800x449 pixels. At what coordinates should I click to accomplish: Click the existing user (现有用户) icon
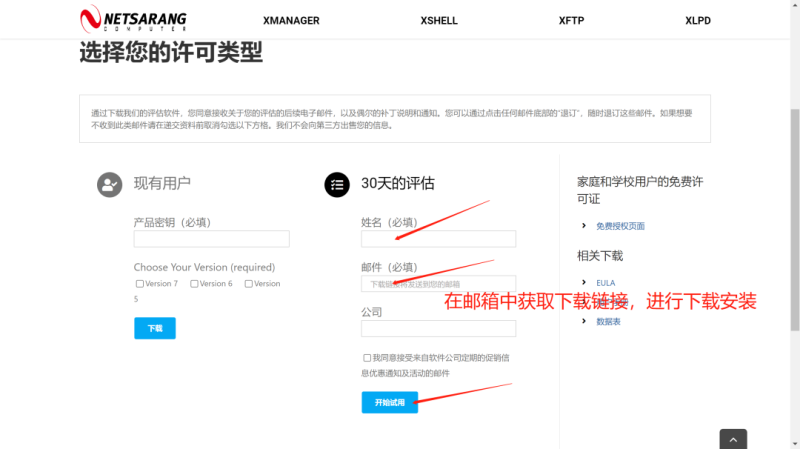(109, 184)
